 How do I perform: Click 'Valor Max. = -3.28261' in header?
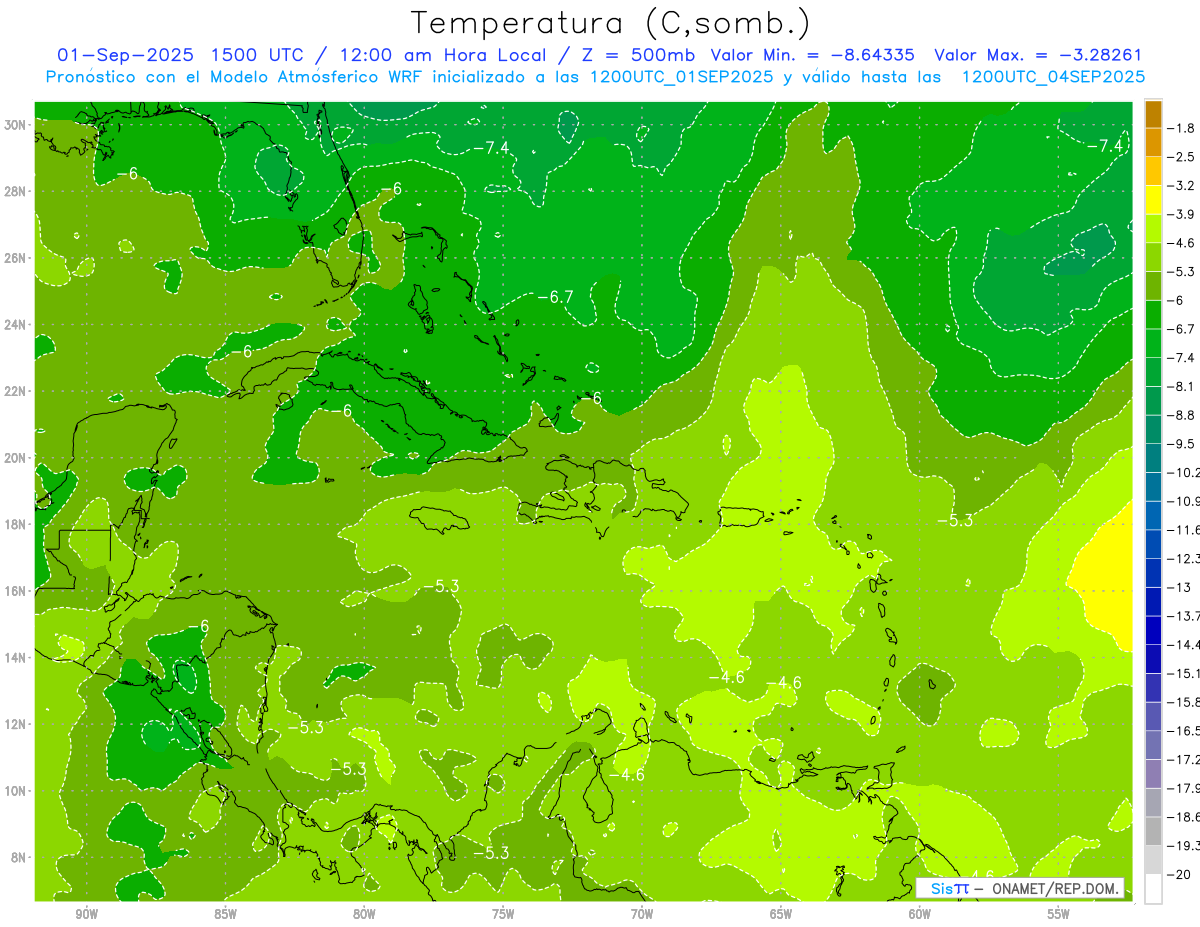pyautogui.click(x=1038, y=55)
